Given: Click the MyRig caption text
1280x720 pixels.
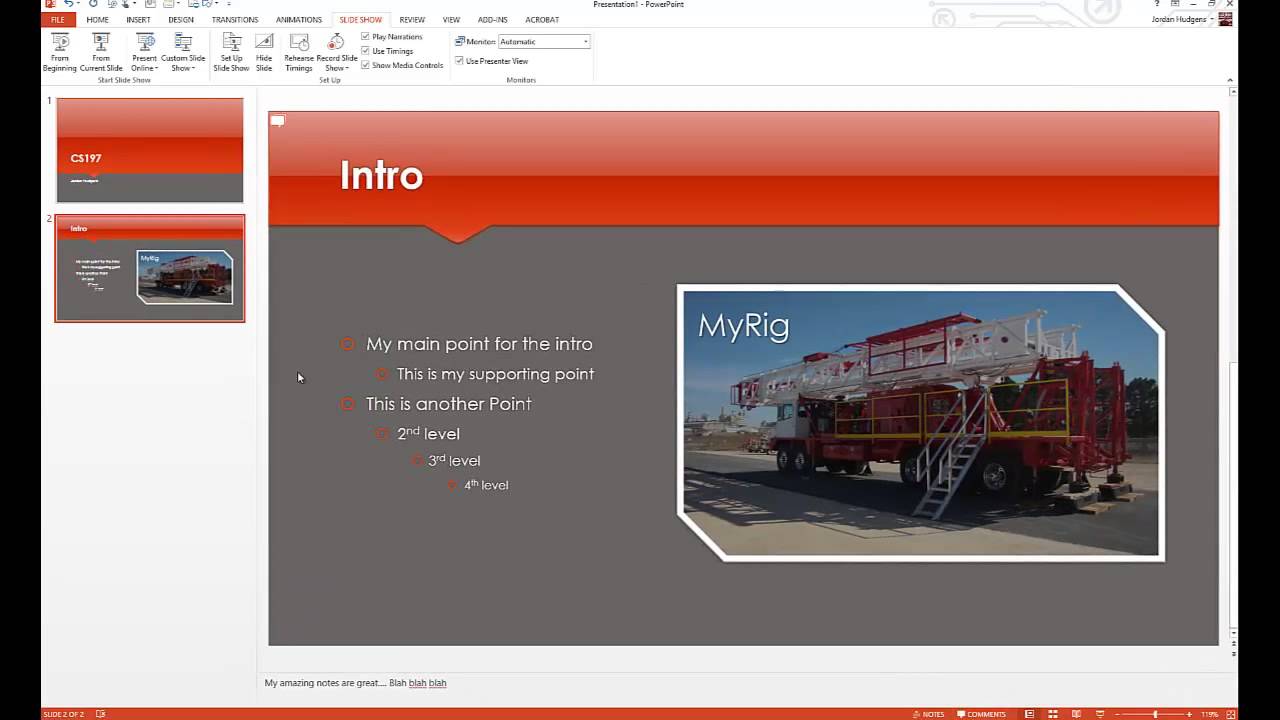Looking at the screenshot, I should 743,326.
